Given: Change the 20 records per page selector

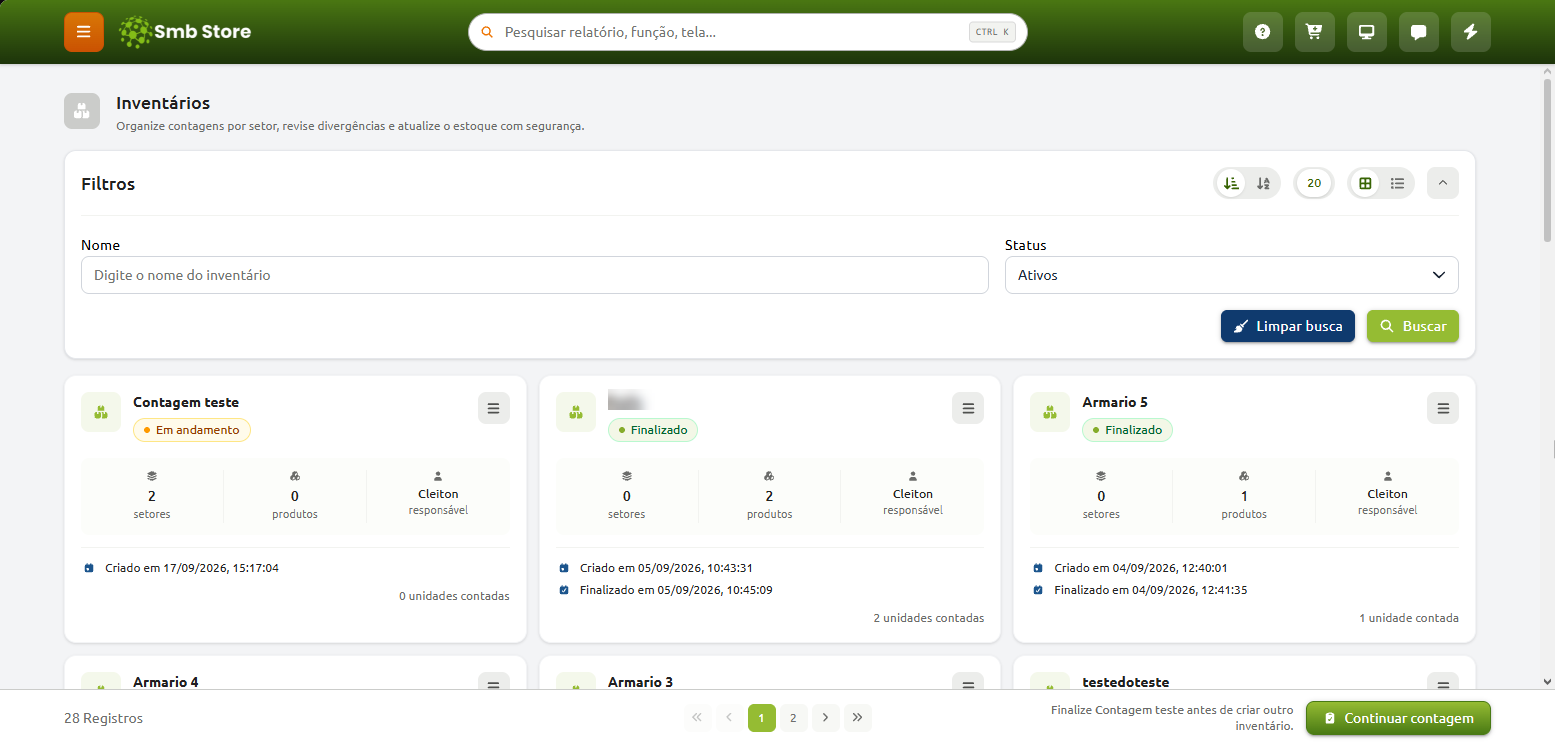Looking at the screenshot, I should point(1314,183).
